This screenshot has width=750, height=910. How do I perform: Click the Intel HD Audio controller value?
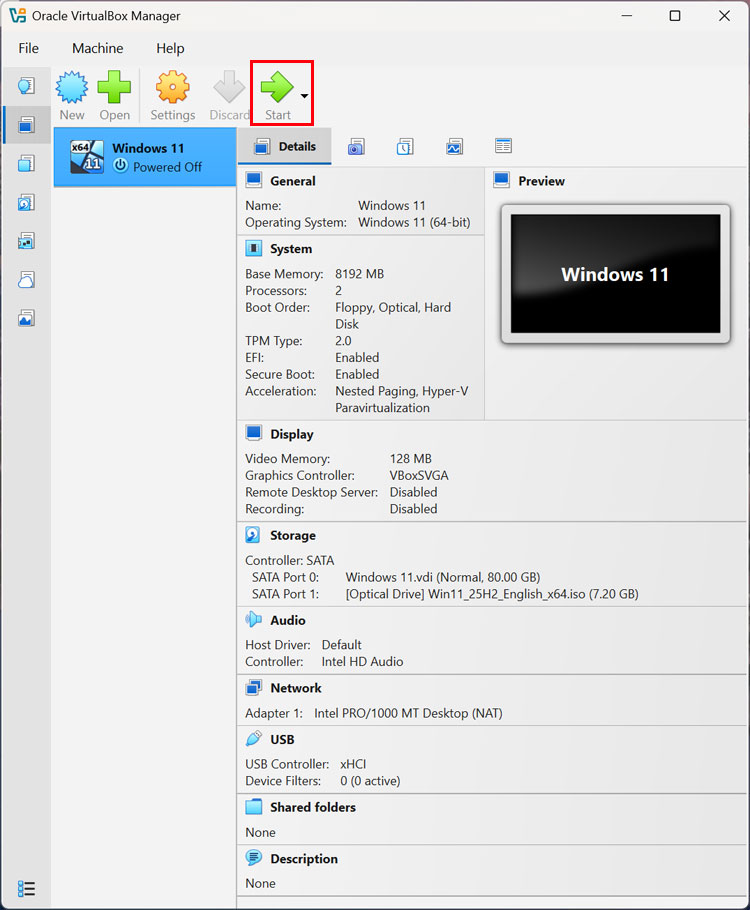[x=362, y=662]
